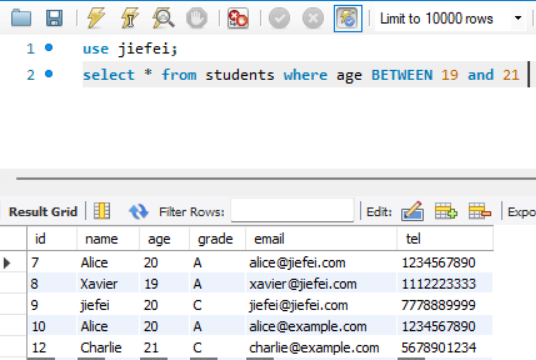Image resolution: width=536 pixels, height=360 pixels.
Task: Click line 1 statement marker dot
Action: click(x=49, y=47)
